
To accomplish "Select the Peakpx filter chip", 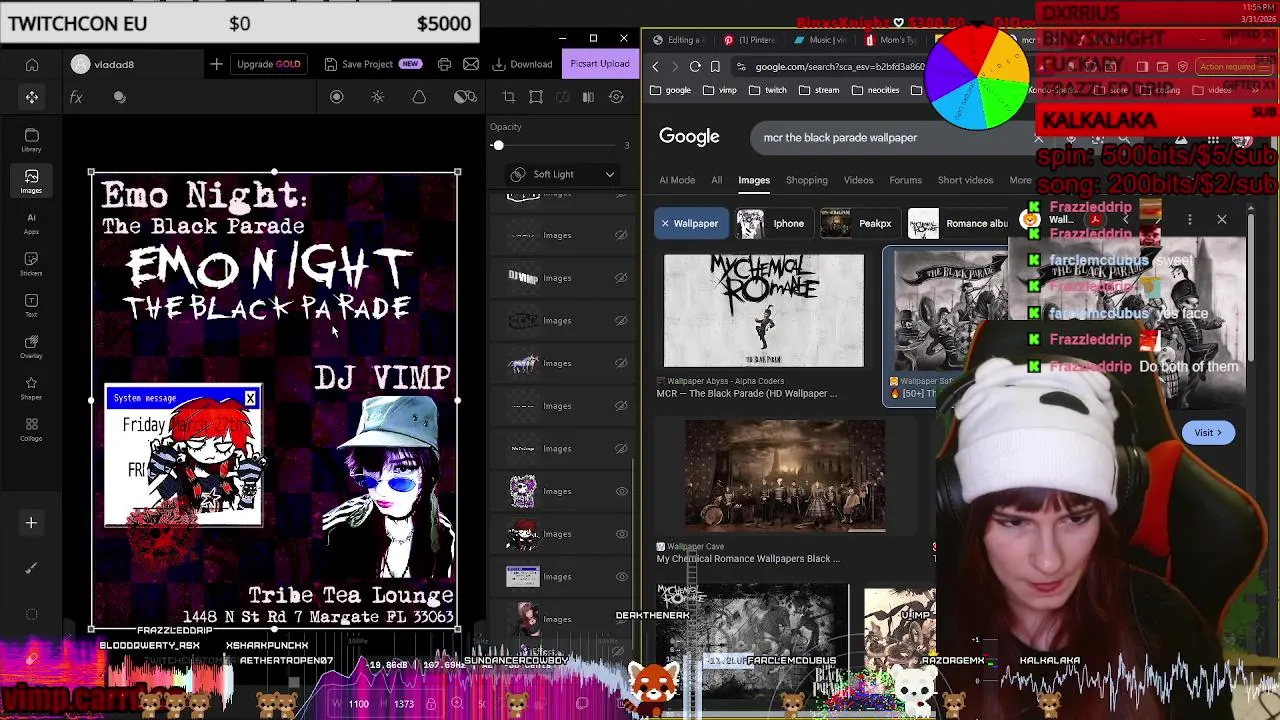I will point(857,224).
